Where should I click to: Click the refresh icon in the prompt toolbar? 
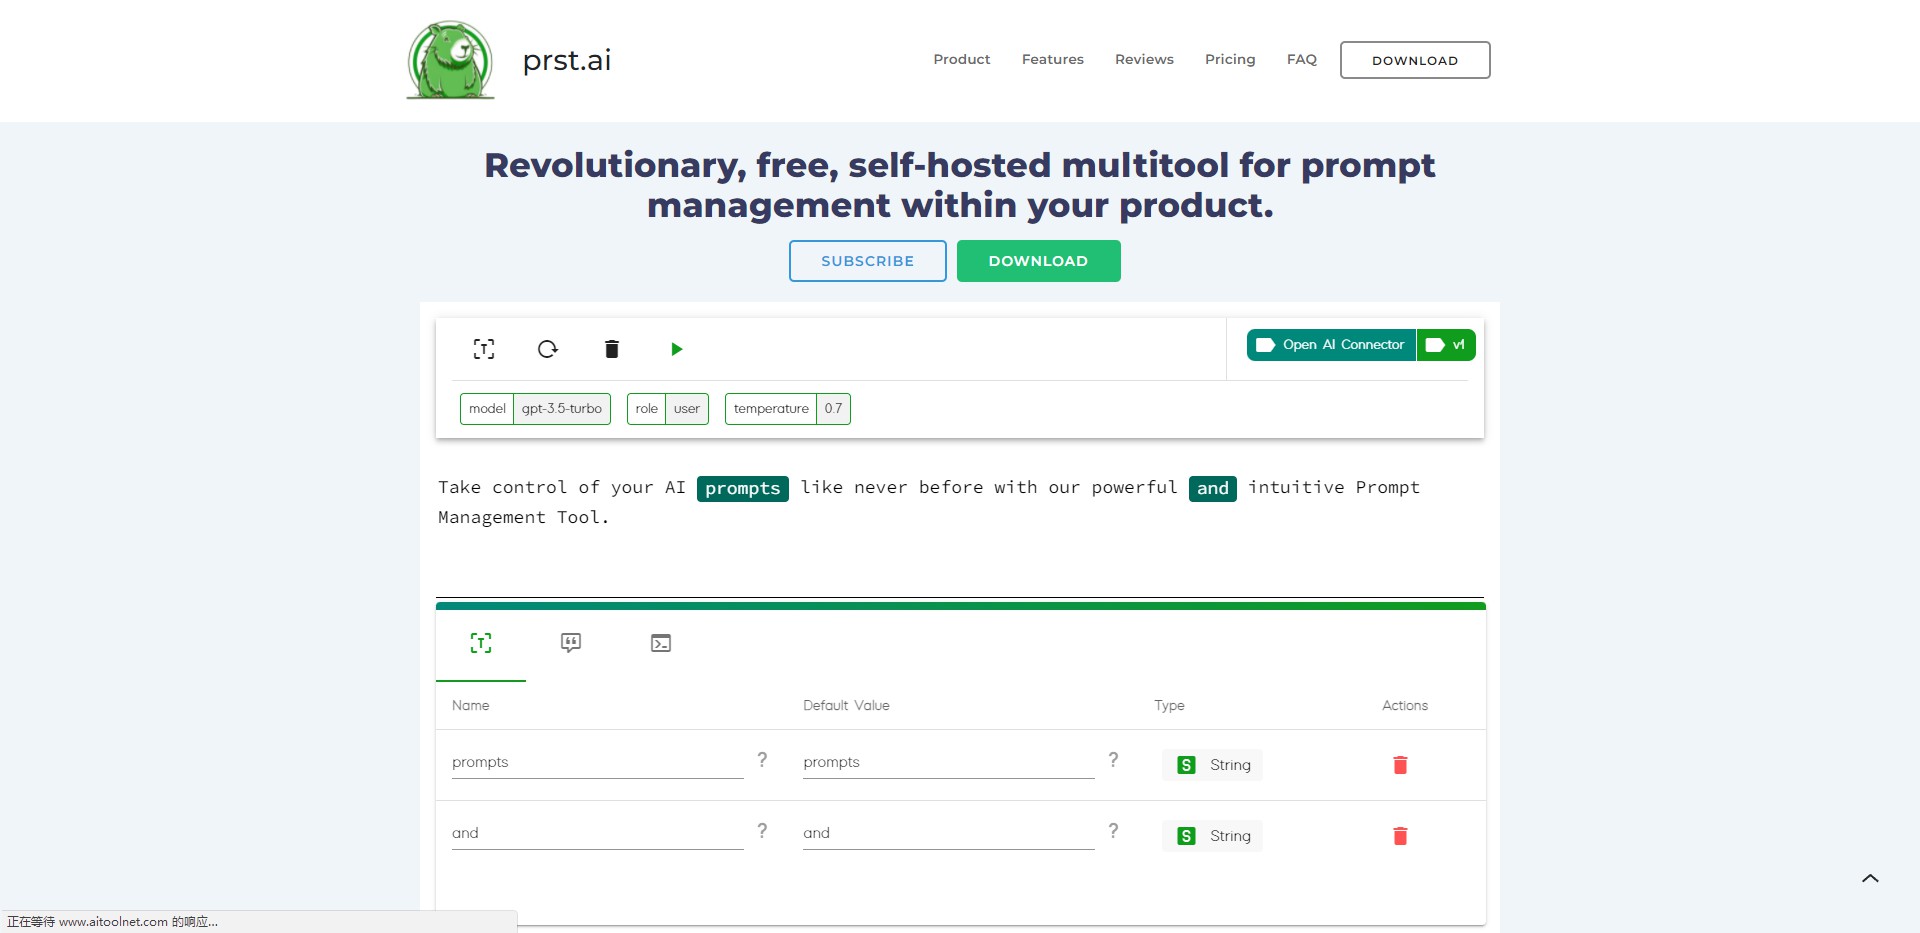pos(547,349)
